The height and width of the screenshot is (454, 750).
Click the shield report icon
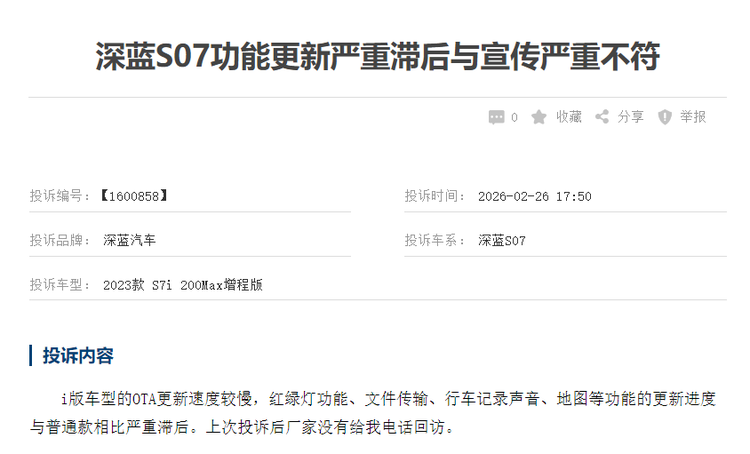coord(664,117)
